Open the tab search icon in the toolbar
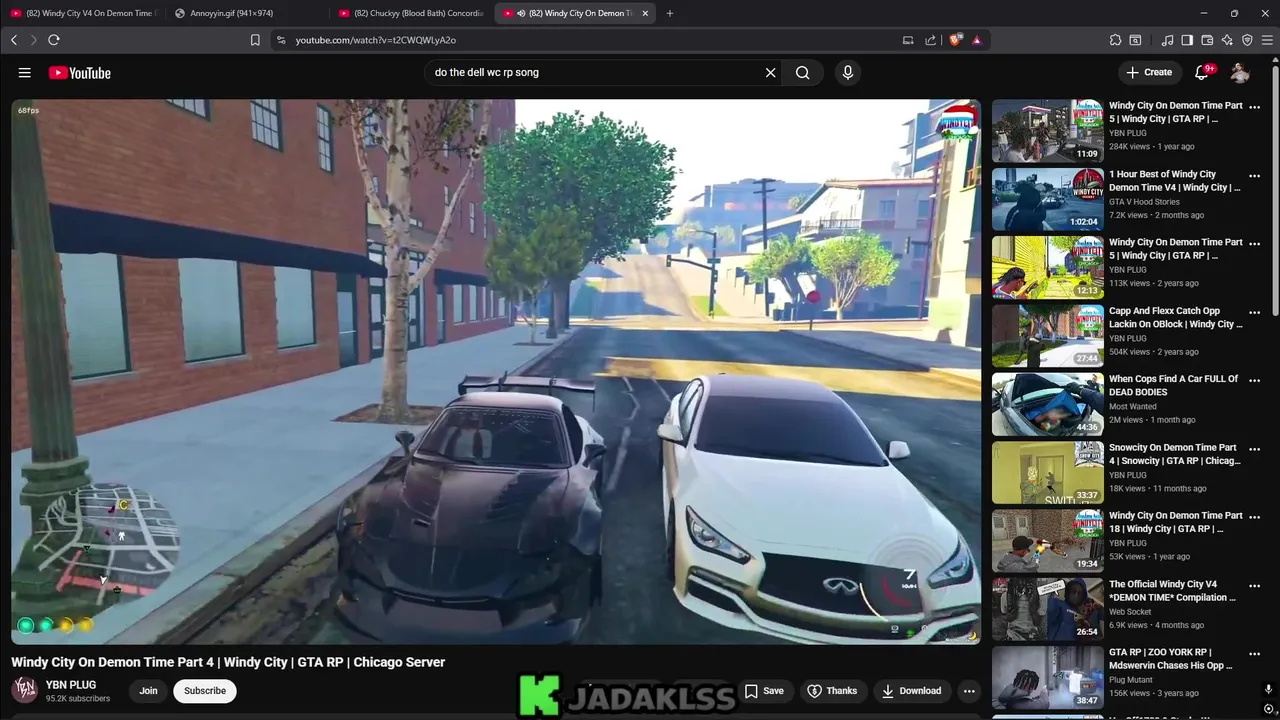This screenshot has height=720, width=1280. (1135, 40)
